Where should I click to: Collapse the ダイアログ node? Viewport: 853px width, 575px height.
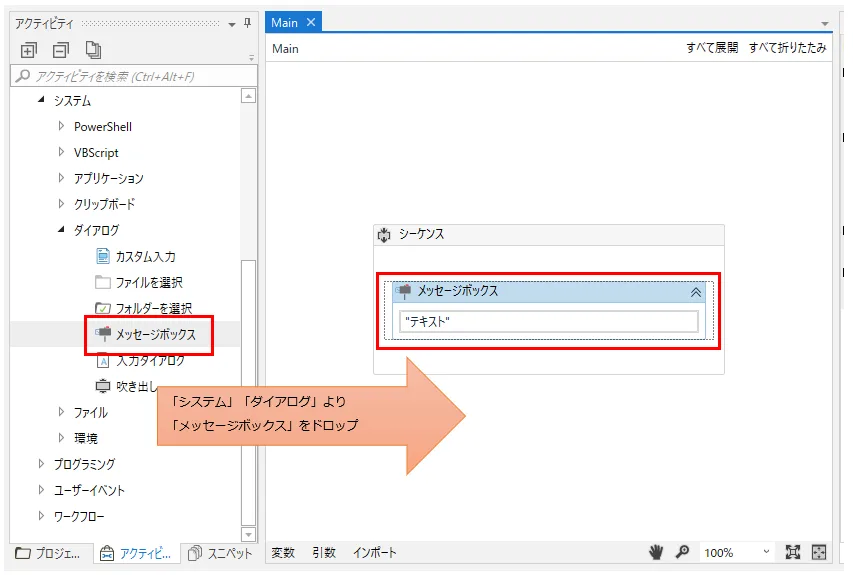[61, 230]
